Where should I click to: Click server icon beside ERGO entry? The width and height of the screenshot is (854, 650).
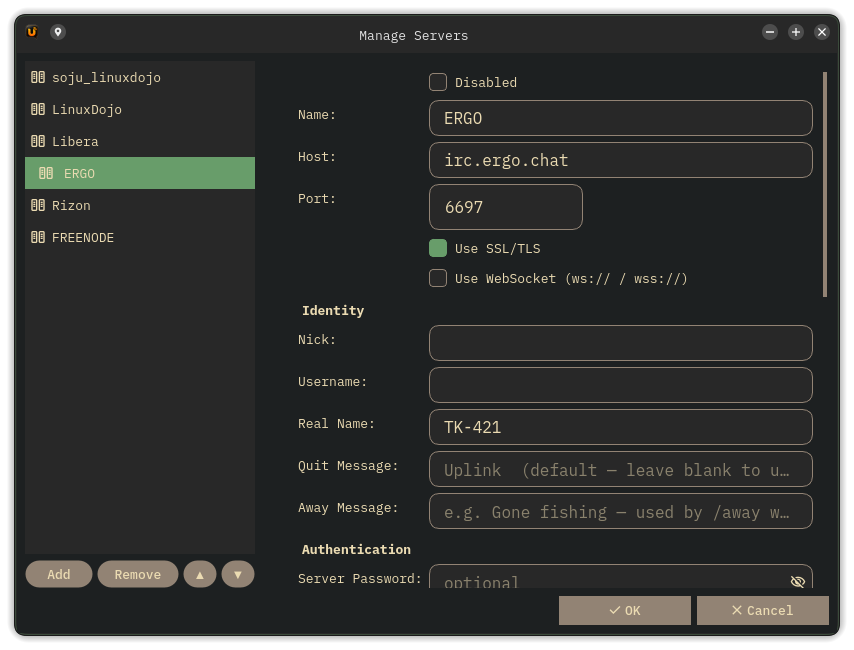tap(46, 173)
